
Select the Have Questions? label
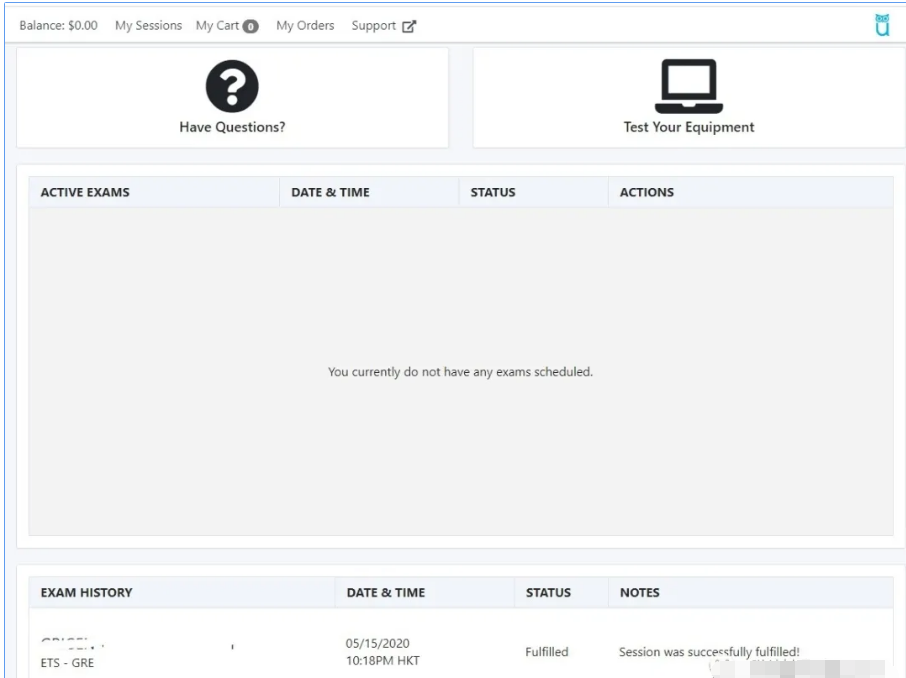232,127
